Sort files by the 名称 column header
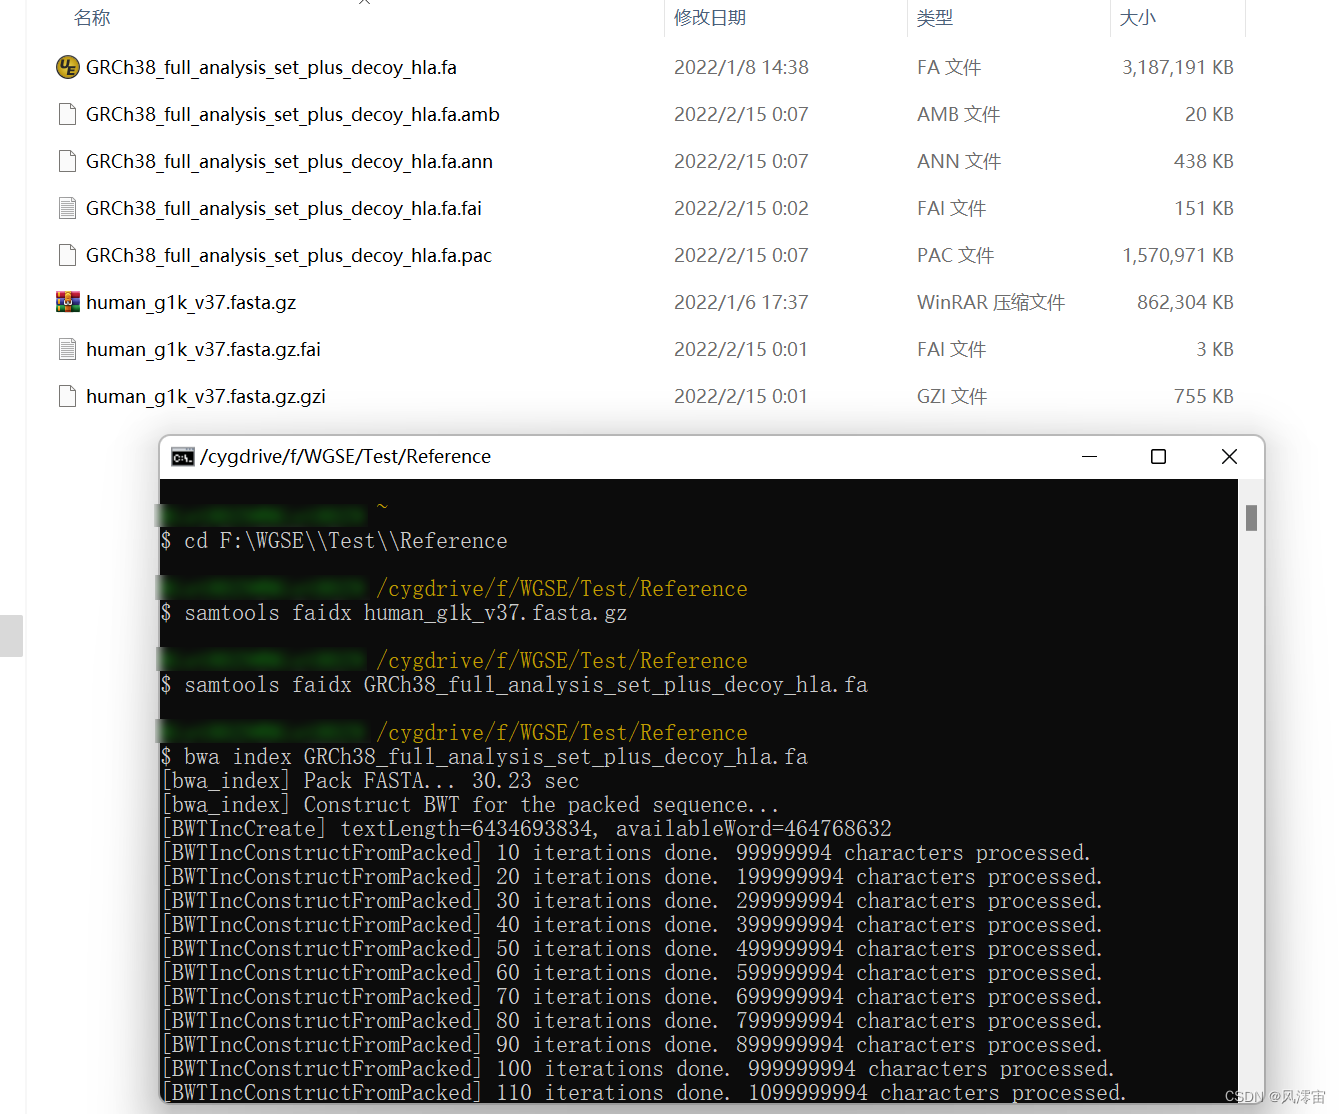Image resolution: width=1341 pixels, height=1114 pixels. [92, 17]
